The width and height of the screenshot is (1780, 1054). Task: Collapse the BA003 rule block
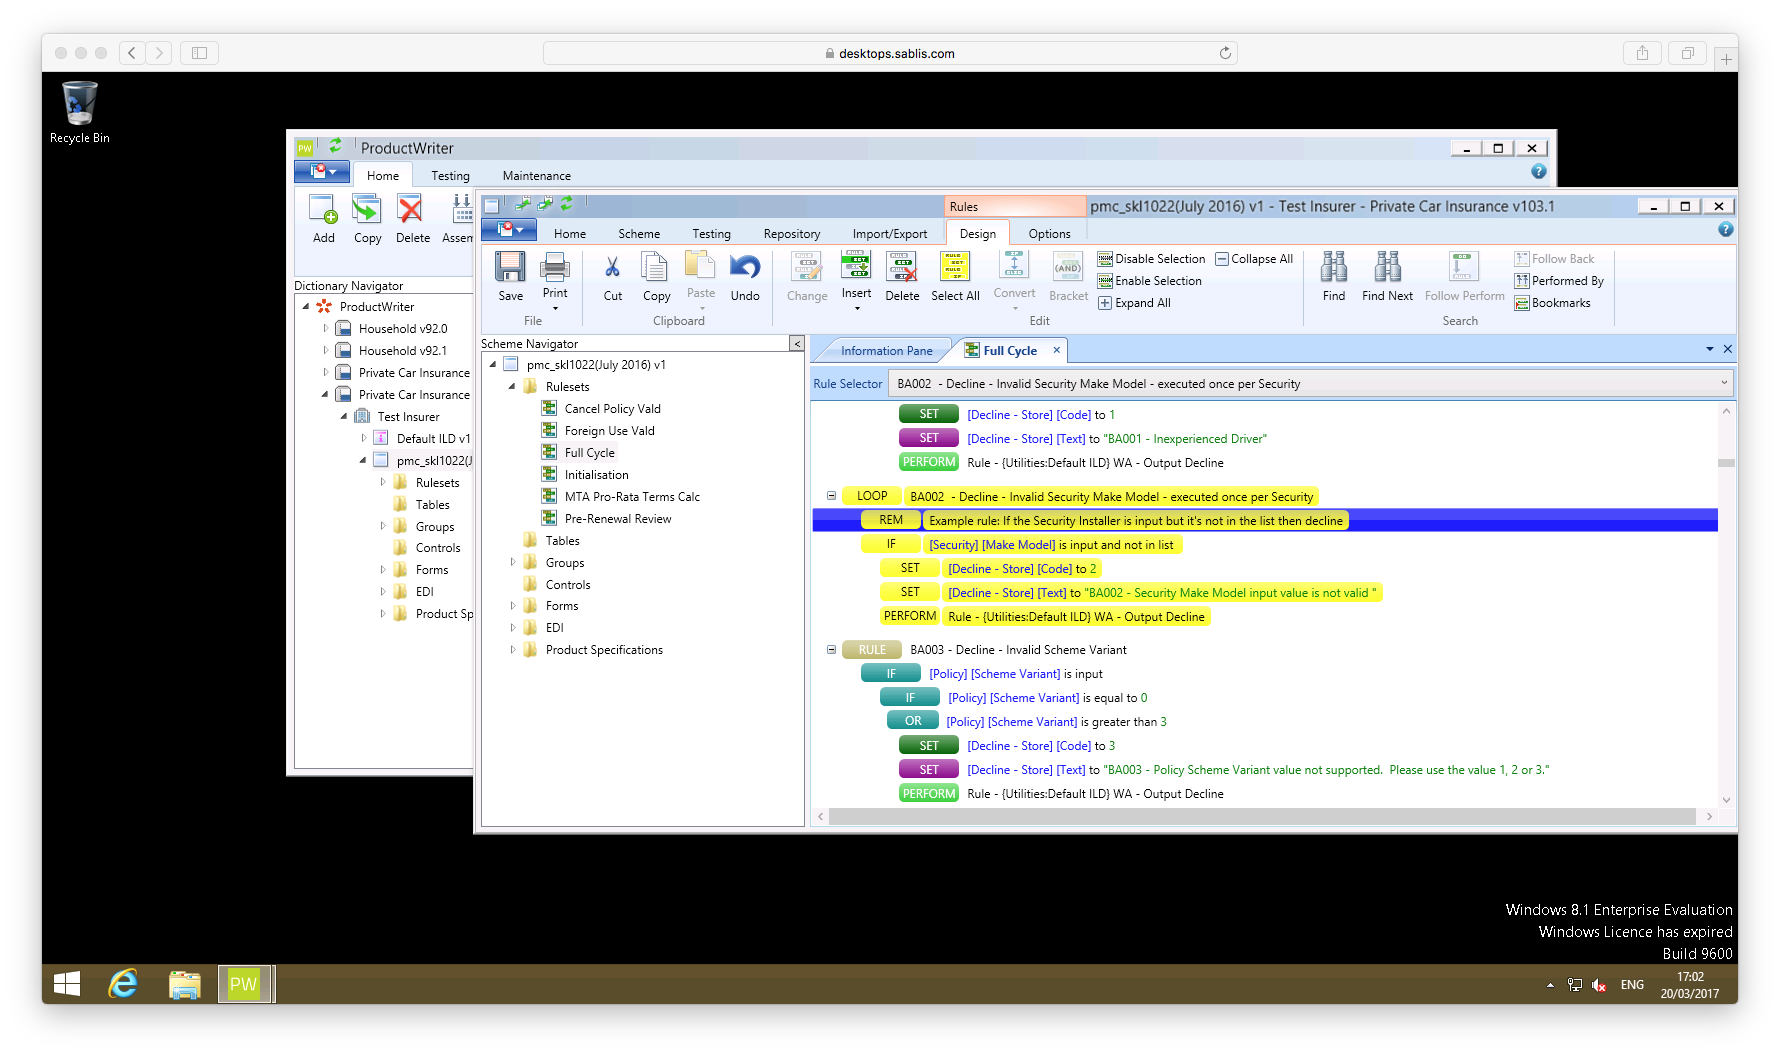(831, 650)
